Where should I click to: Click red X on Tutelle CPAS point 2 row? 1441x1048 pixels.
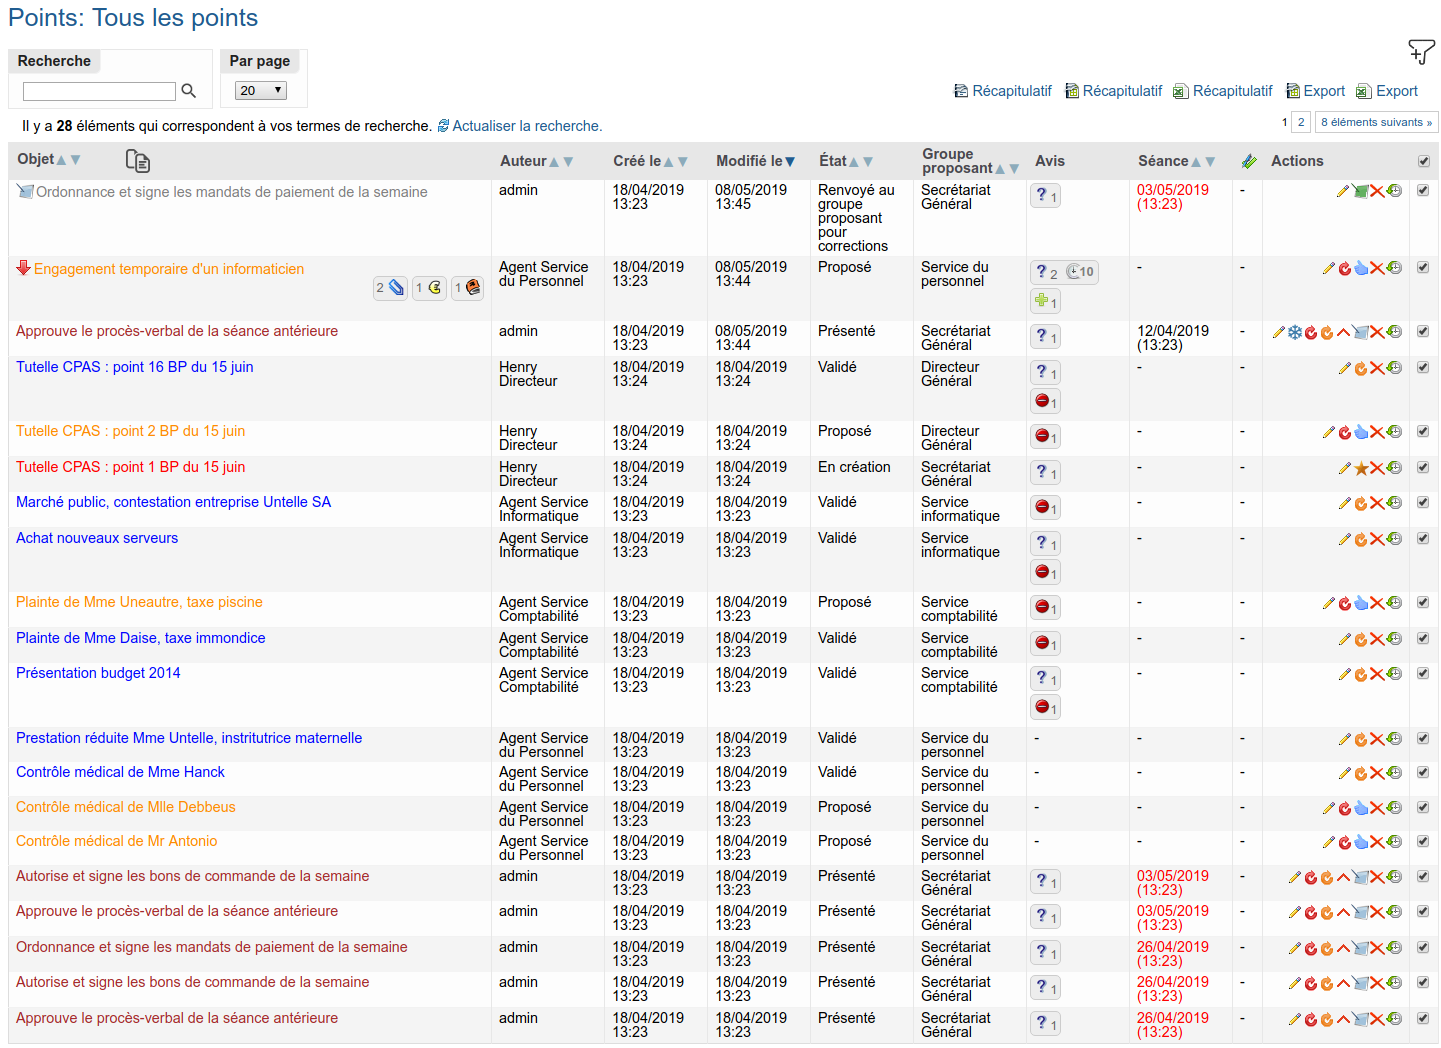pos(1377,432)
